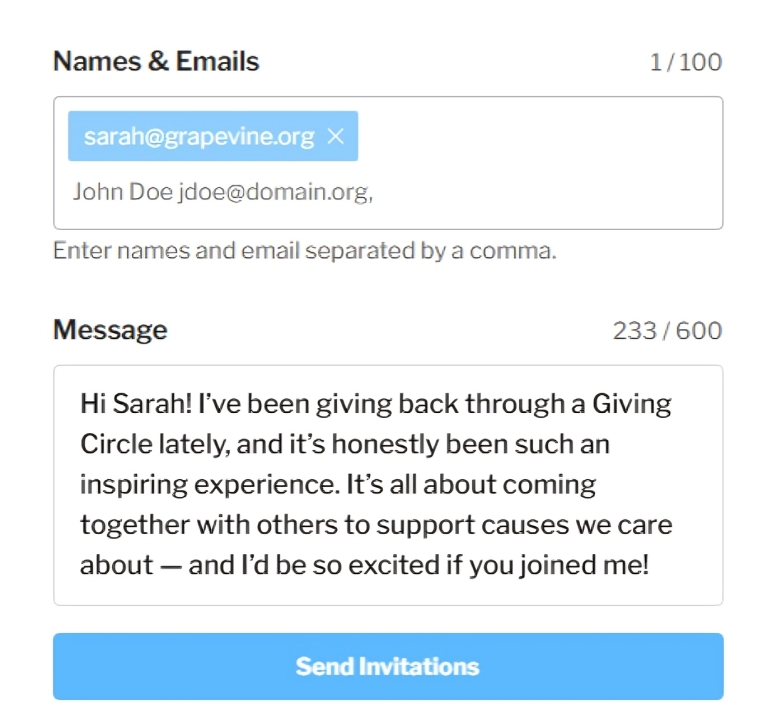Remove the sarah@grapevine.org email chip
Screen dimensions: 777x723
pos(336,137)
